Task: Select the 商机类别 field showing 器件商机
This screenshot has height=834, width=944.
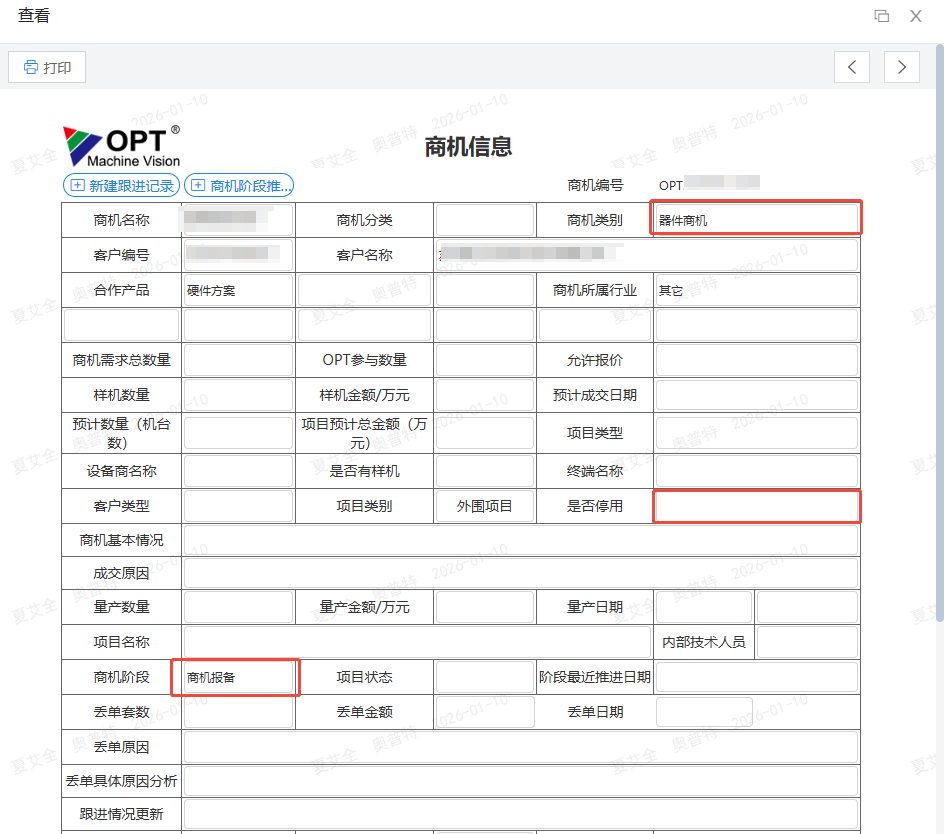Action: click(756, 219)
